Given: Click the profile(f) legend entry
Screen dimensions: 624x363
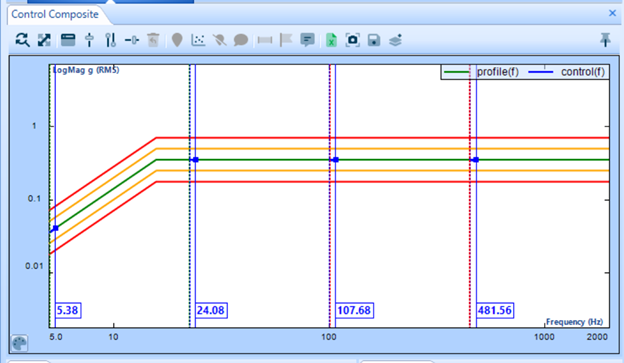Looking at the screenshot, I should (x=482, y=72).
